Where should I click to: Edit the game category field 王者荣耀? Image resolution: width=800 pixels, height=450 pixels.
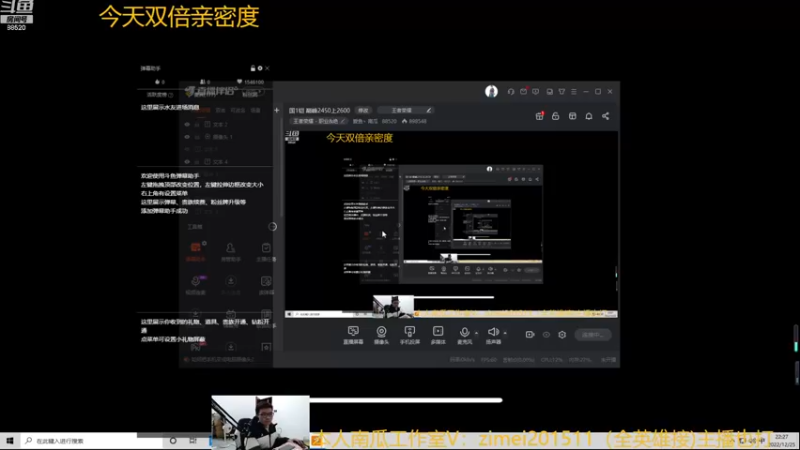click(x=407, y=110)
